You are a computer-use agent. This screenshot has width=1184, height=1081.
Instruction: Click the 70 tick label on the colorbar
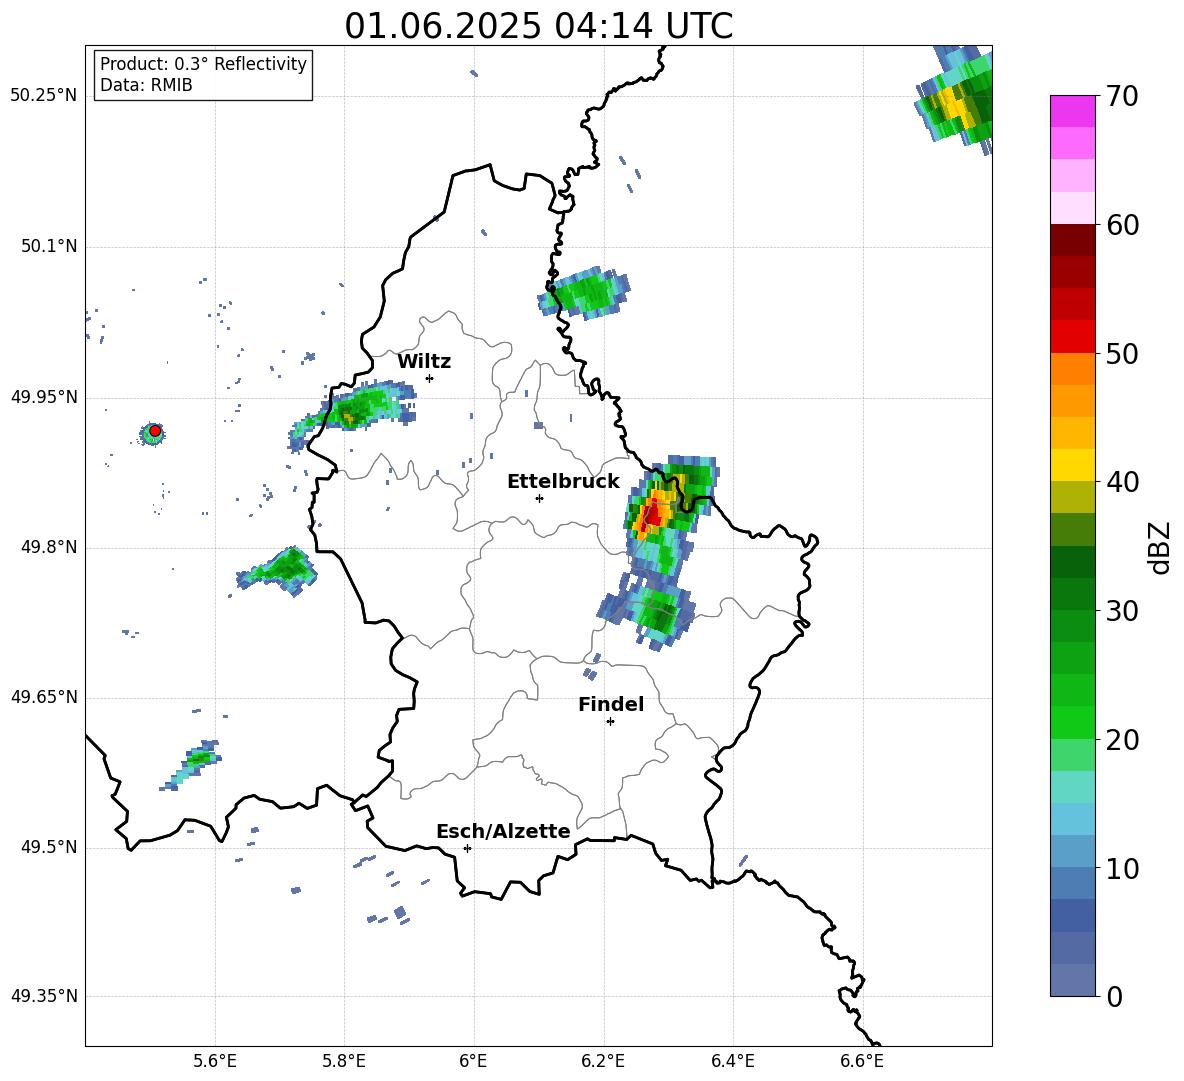1121,96
